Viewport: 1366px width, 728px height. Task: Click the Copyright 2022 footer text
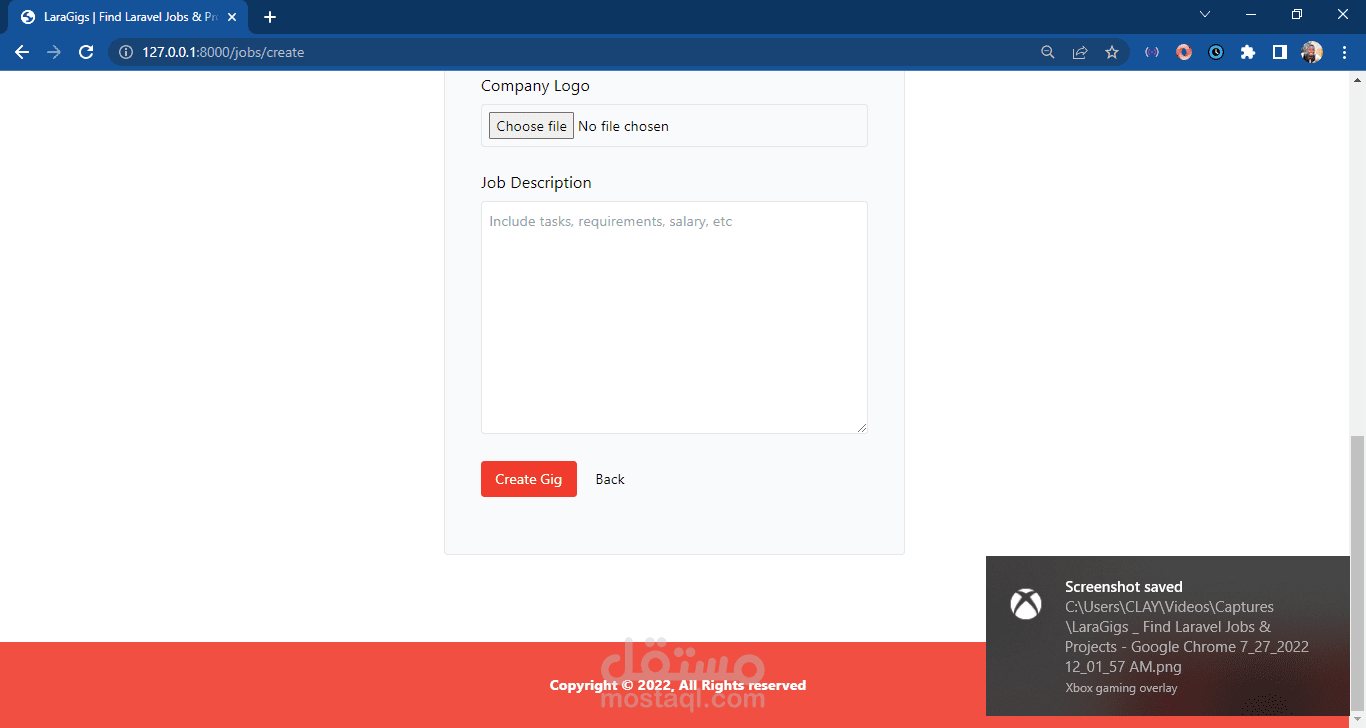[x=677, y=685]
